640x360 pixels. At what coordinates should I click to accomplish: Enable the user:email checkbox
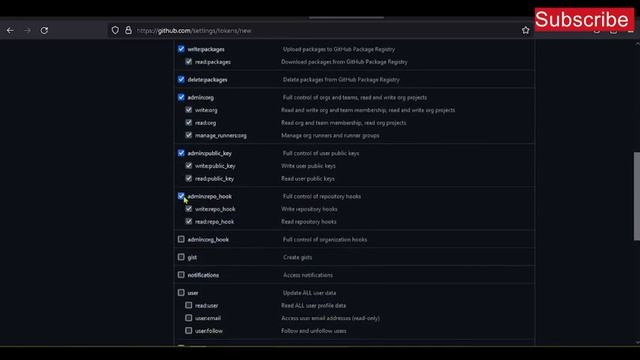point(189,318)
